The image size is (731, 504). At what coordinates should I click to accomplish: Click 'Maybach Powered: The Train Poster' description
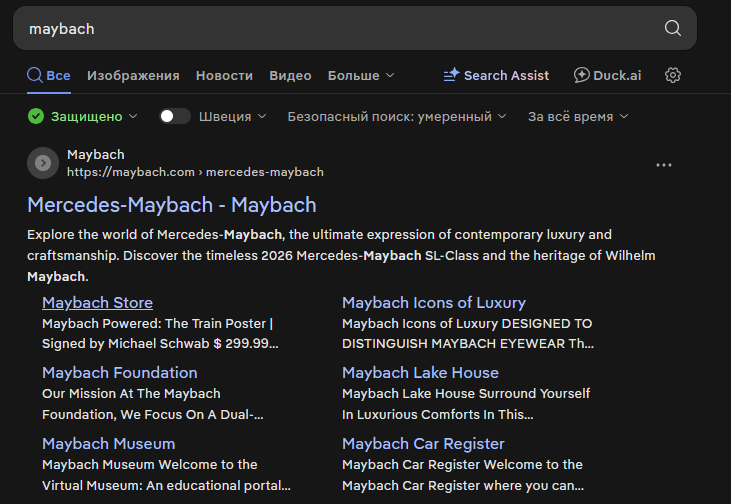coord(160,333)
